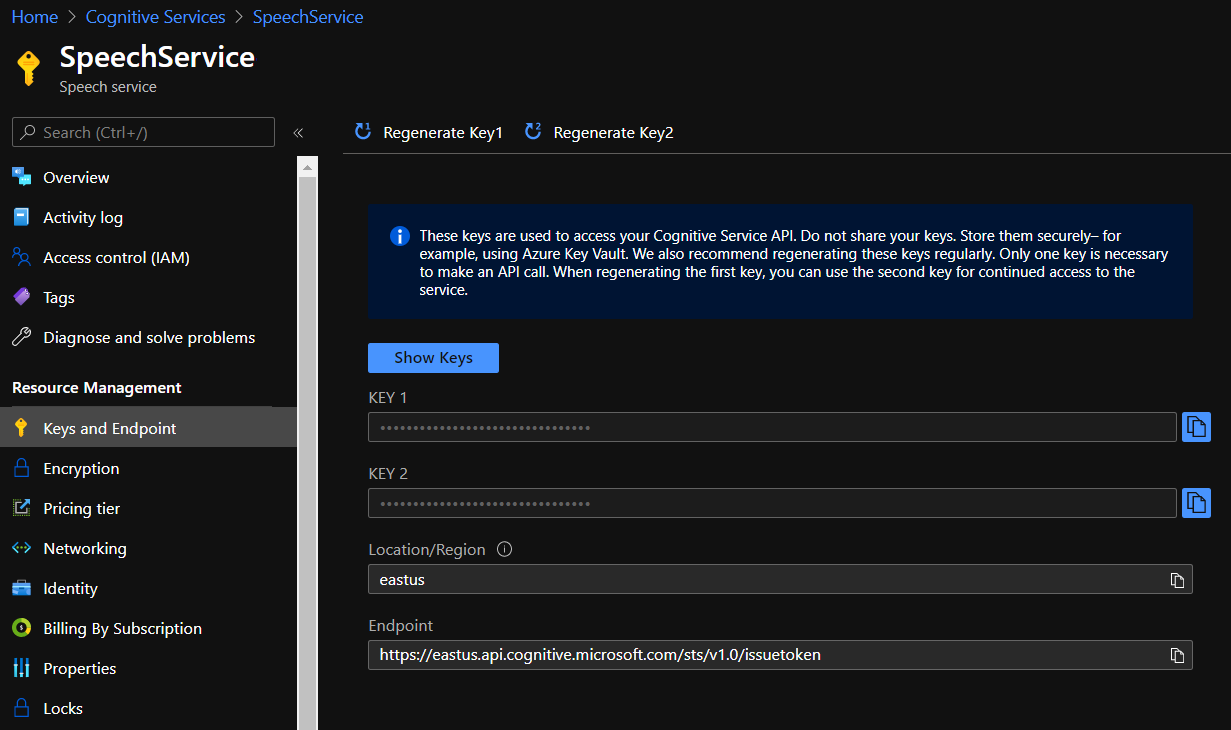Click Regenerate Key1
This screenshot has width=1231, height=730.
point(429,133)
